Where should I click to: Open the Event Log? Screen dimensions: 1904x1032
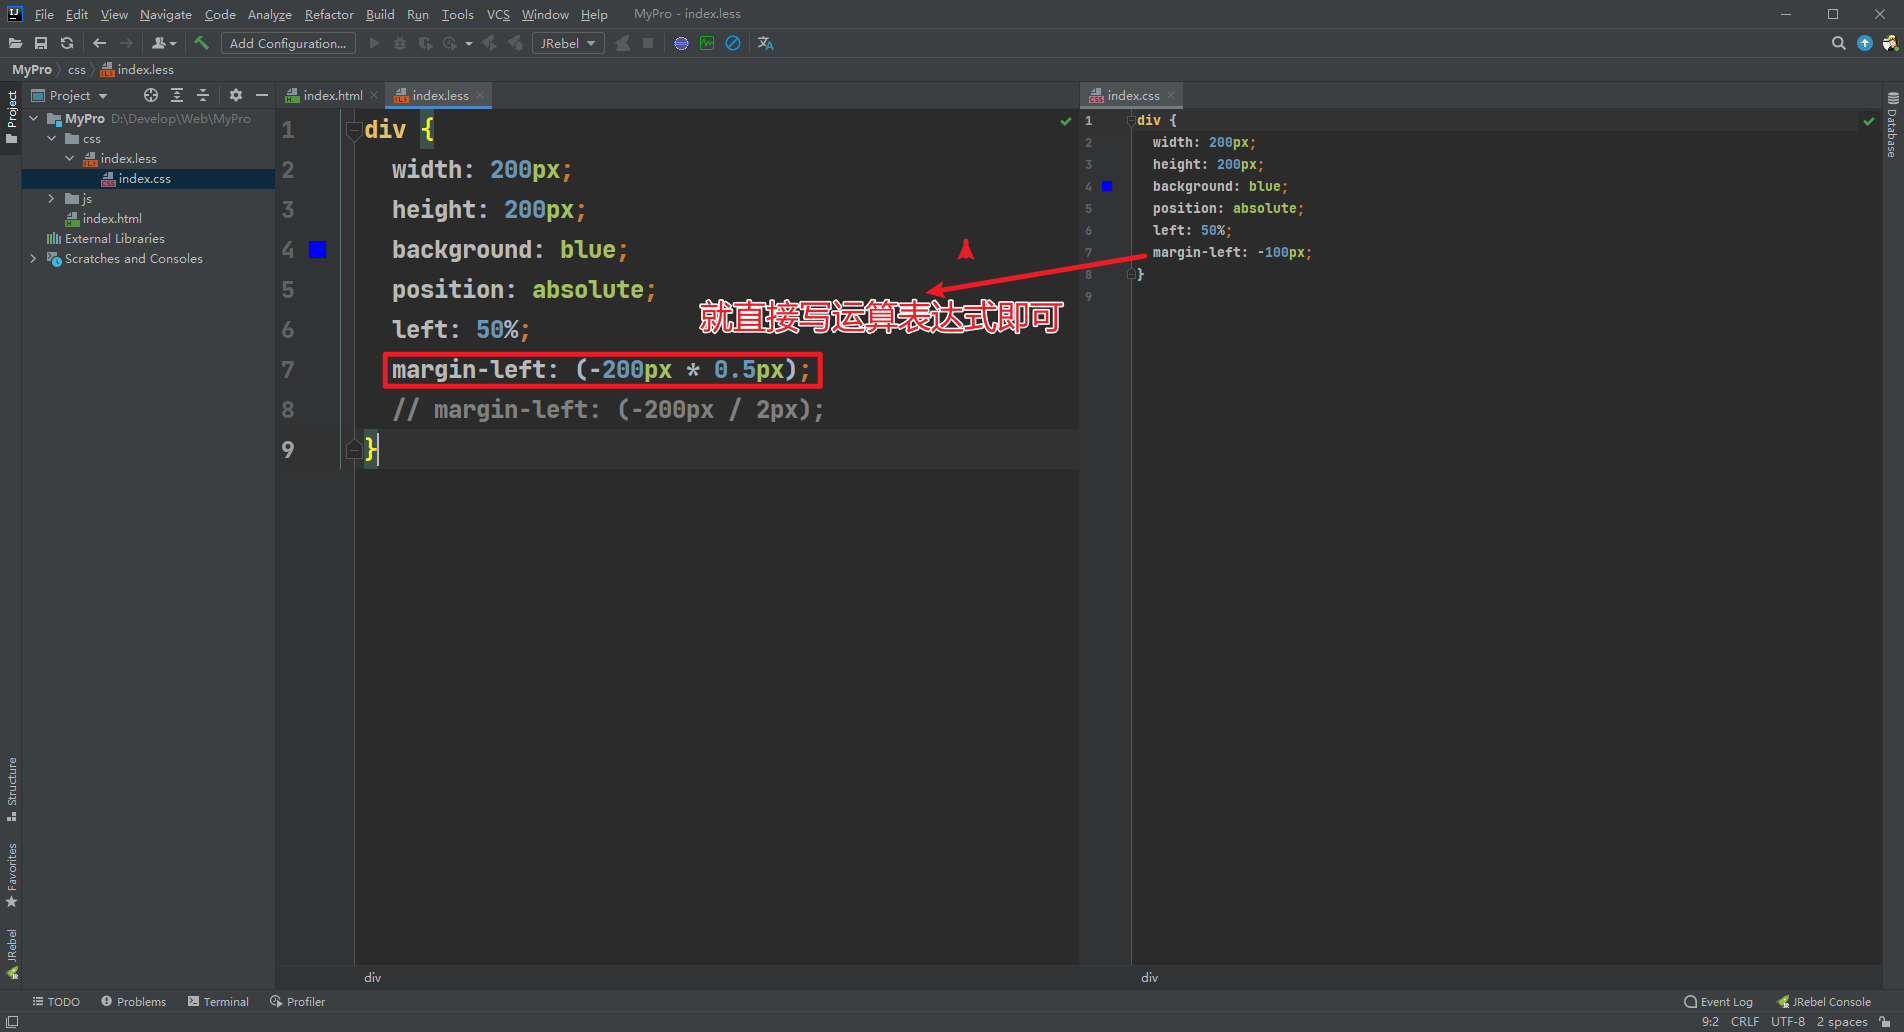(1718, 1001)
